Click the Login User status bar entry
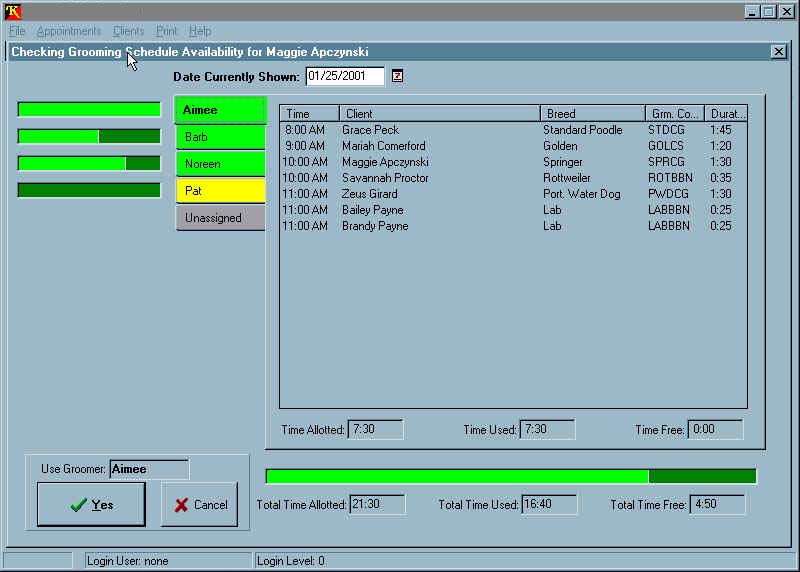 (x=168, y=561)
